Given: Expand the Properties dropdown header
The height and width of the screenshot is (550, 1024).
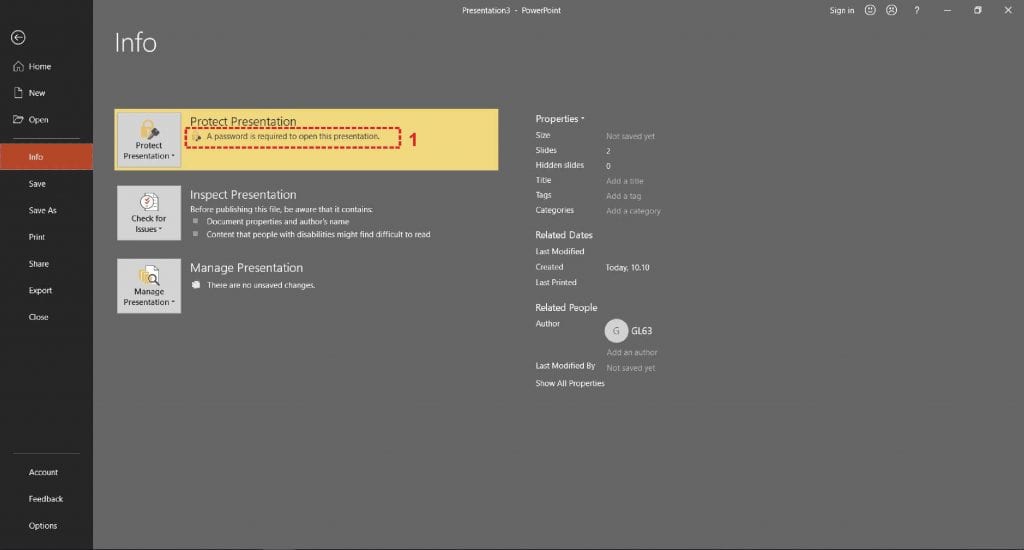Looking at the screenshot, I should (x=560, y=119).
